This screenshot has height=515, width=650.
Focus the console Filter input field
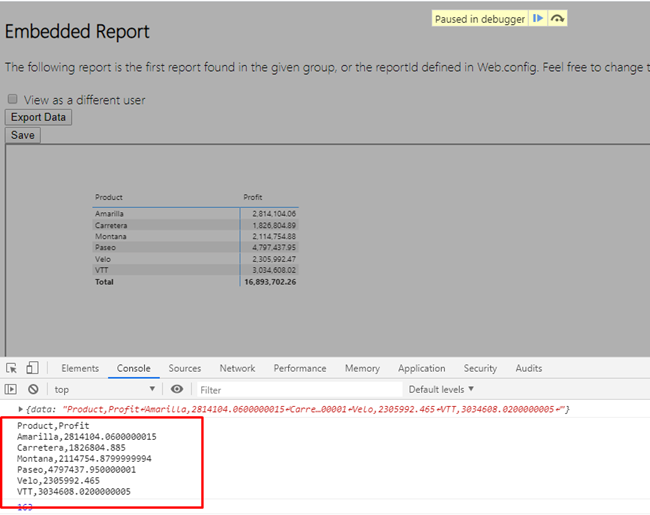(299, 390)
